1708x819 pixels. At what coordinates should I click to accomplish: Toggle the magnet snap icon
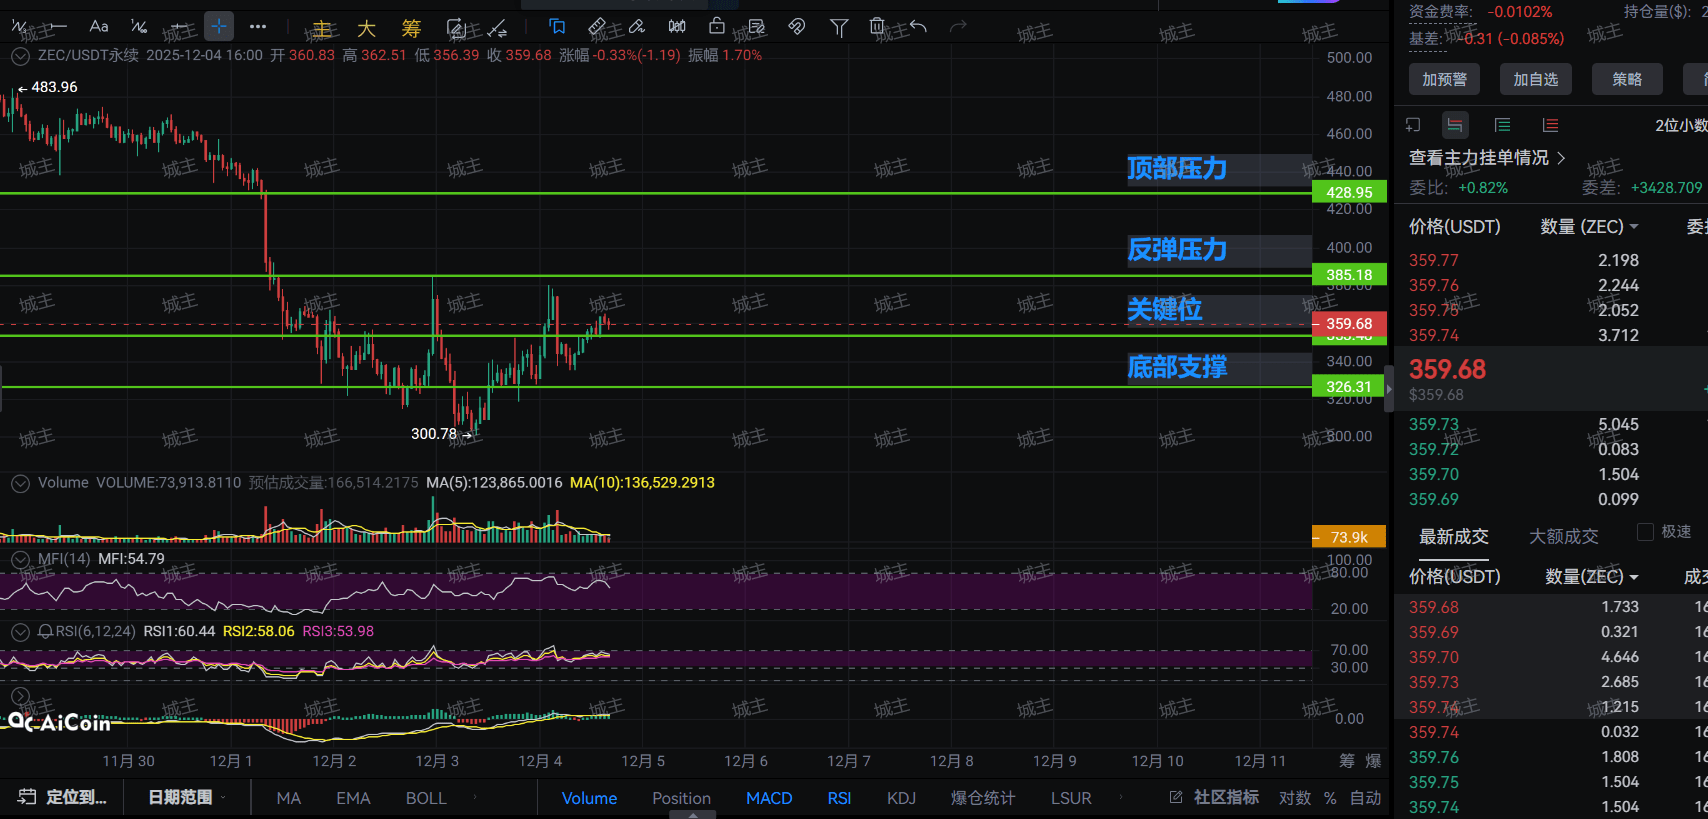point(797,27)
